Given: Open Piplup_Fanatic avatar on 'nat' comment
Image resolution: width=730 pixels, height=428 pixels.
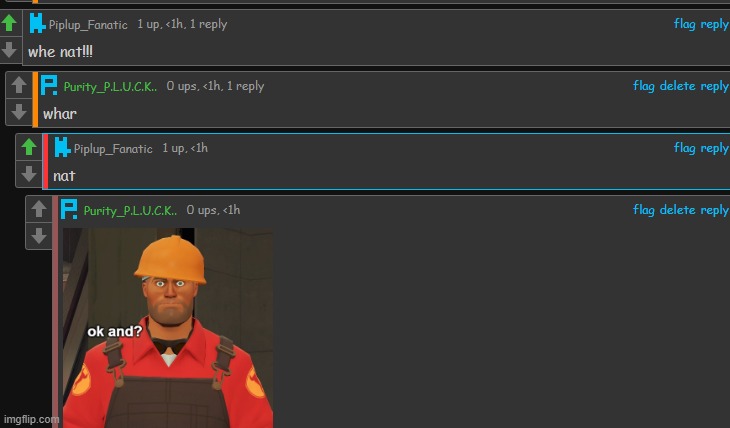Looking at the screenshot, I should 62,147.
